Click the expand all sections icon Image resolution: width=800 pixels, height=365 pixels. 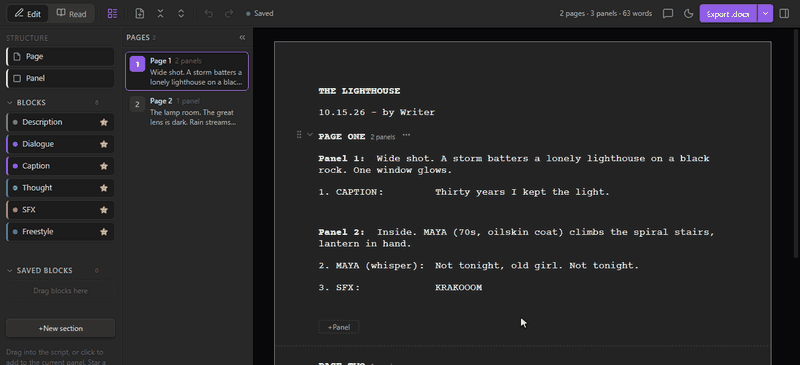(181, 14)
